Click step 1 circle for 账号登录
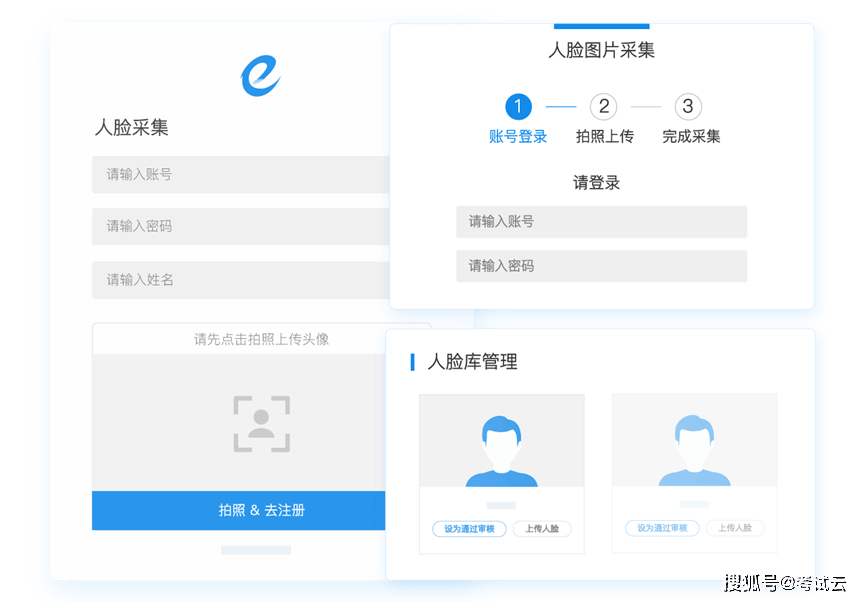The width and height of the screenshot is (865, 602). [x=518, y=107]
